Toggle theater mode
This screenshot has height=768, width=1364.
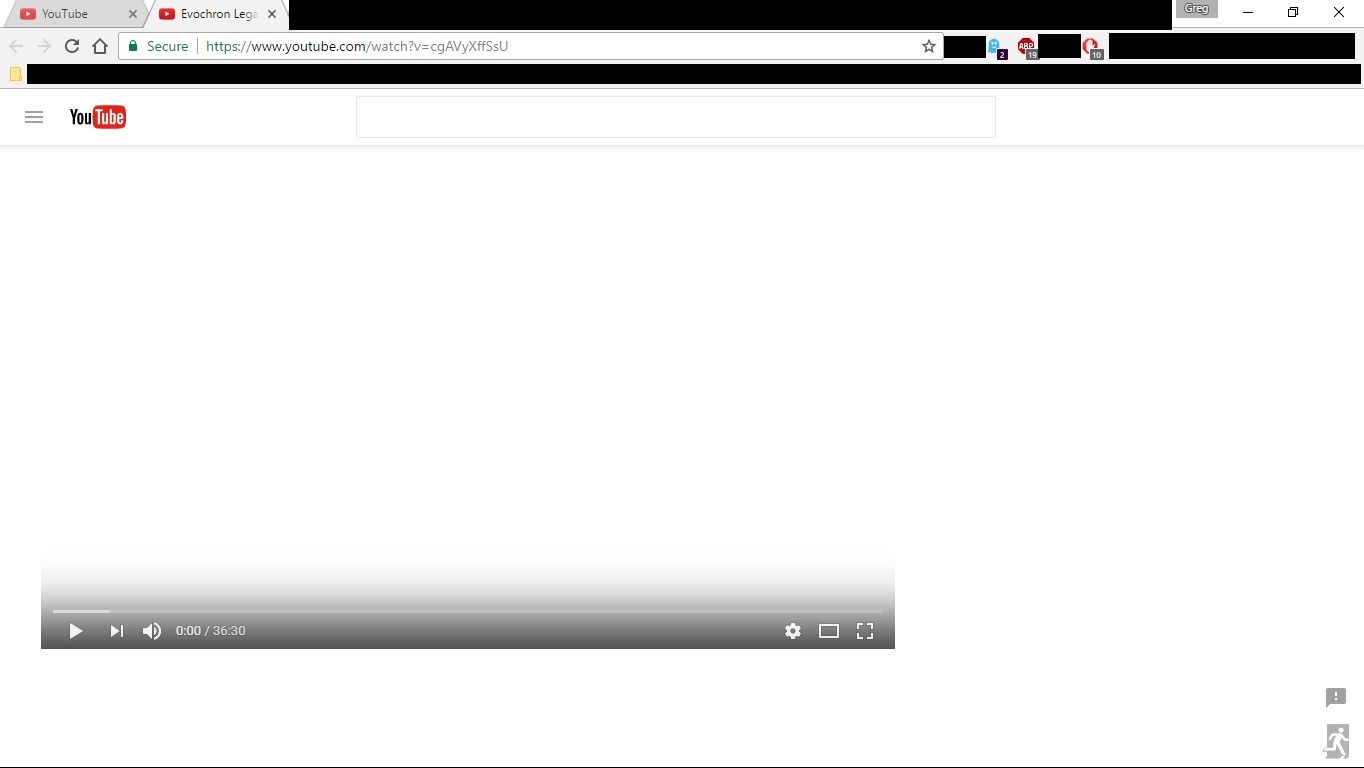click(x=829, y=631)
